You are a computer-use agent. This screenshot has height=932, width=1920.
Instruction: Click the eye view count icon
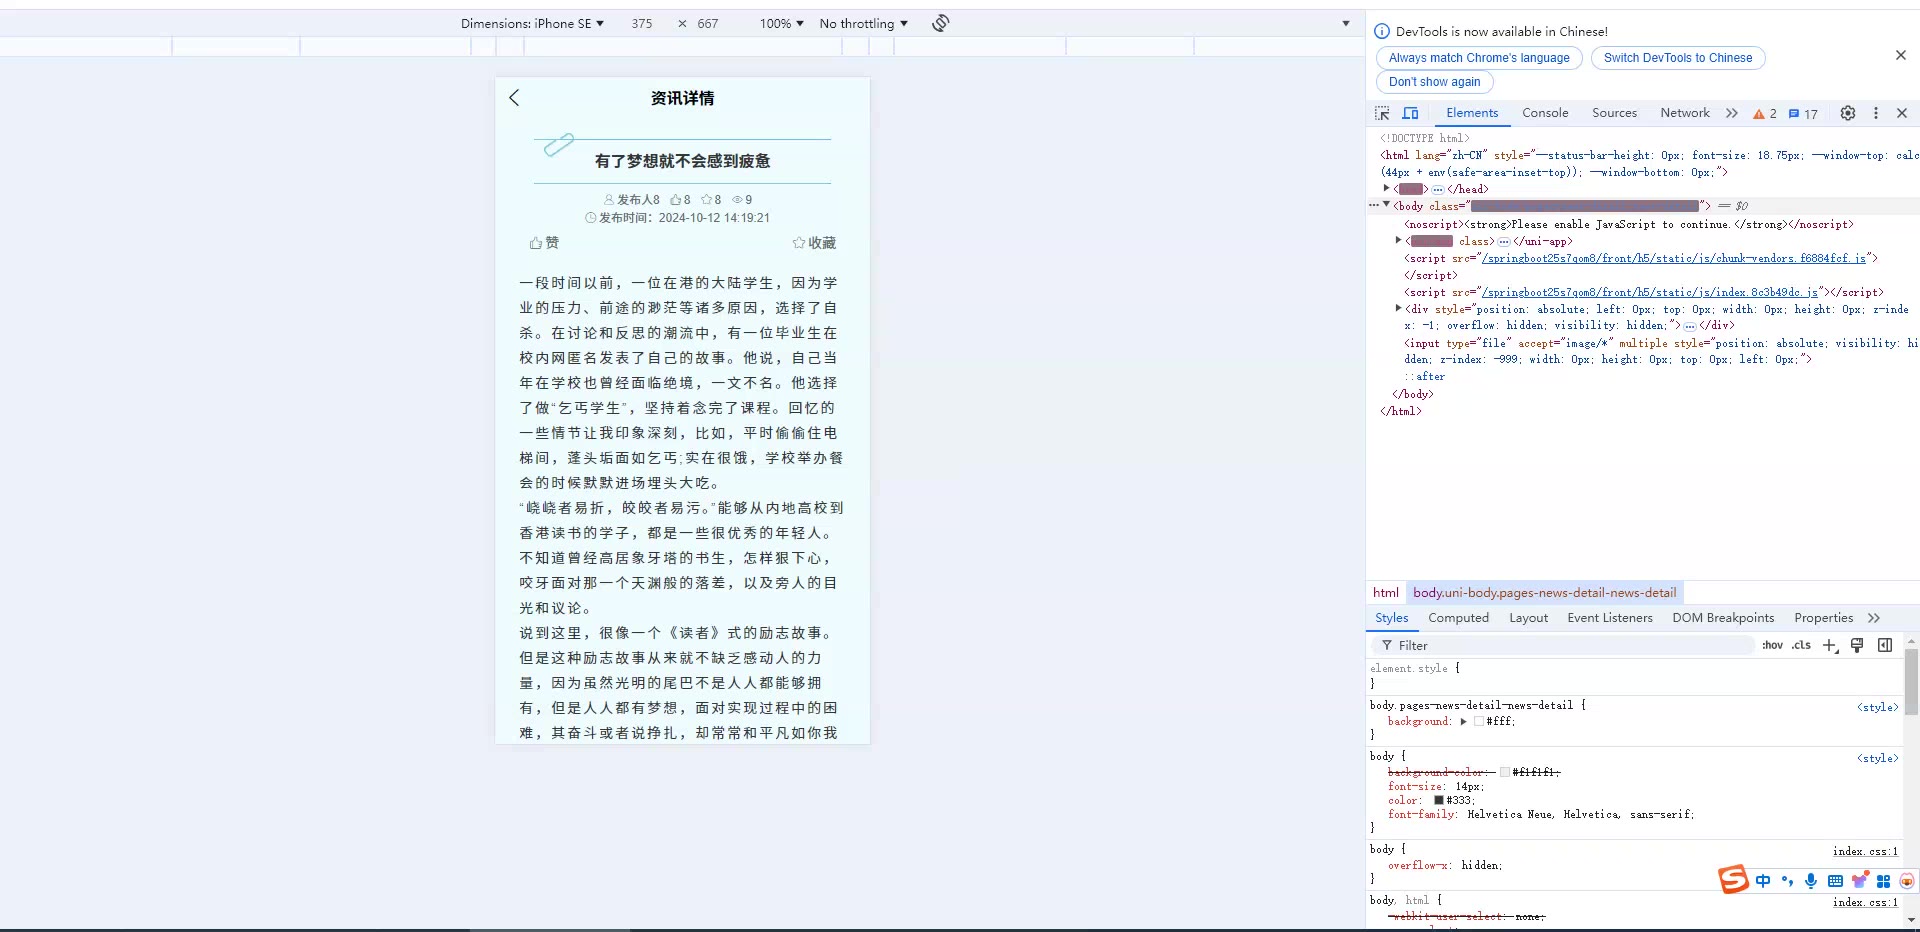pos(737,200)
